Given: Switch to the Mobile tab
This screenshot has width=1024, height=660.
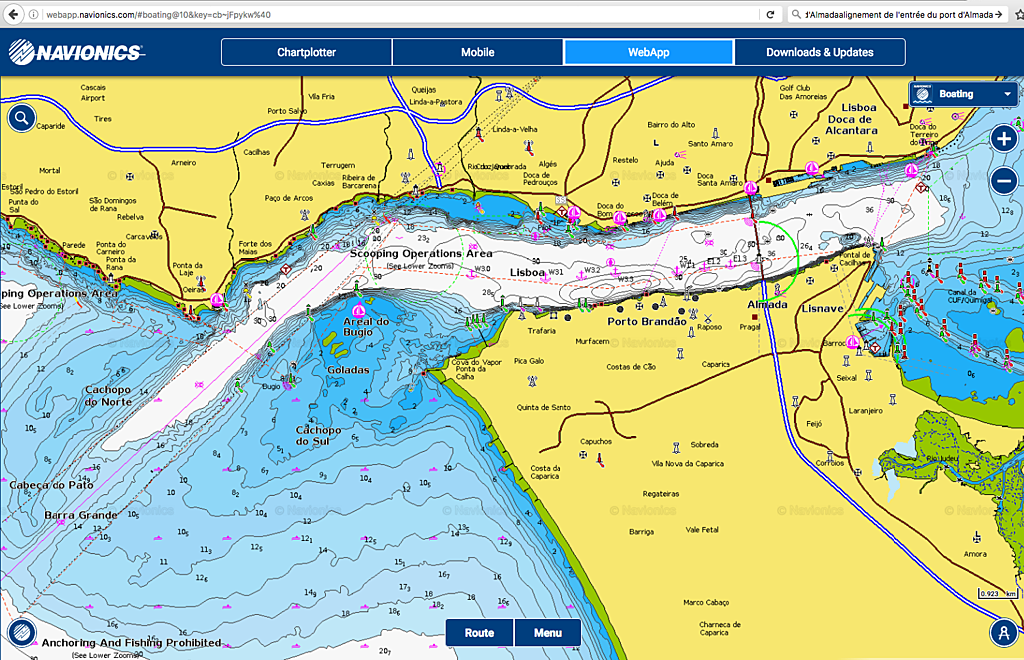Looking at the screenshot, I should 477,52.
